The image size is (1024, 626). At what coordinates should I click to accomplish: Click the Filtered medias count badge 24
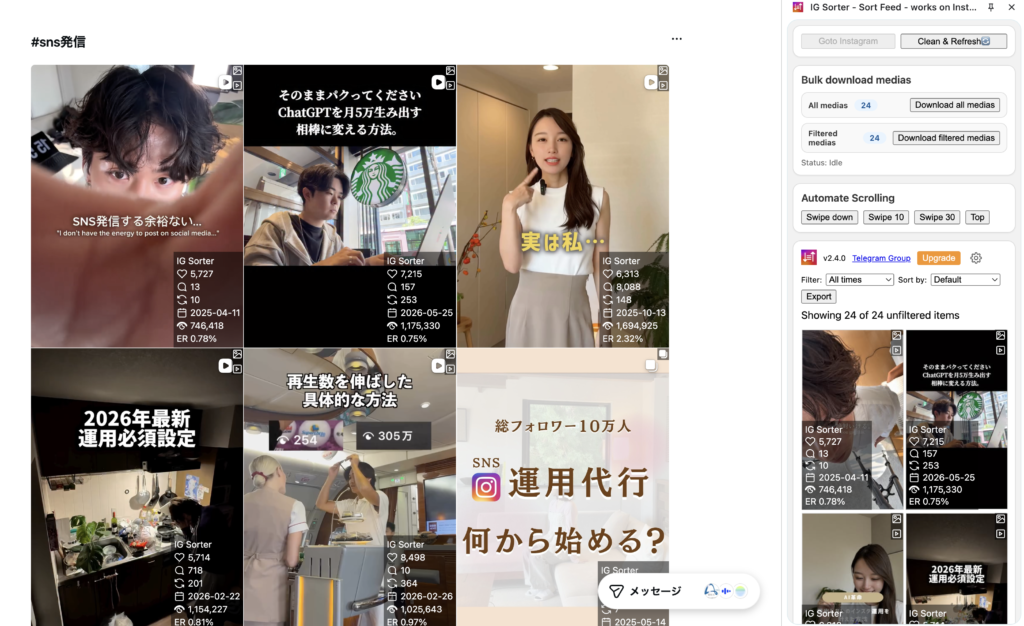(x=874, y=138)
